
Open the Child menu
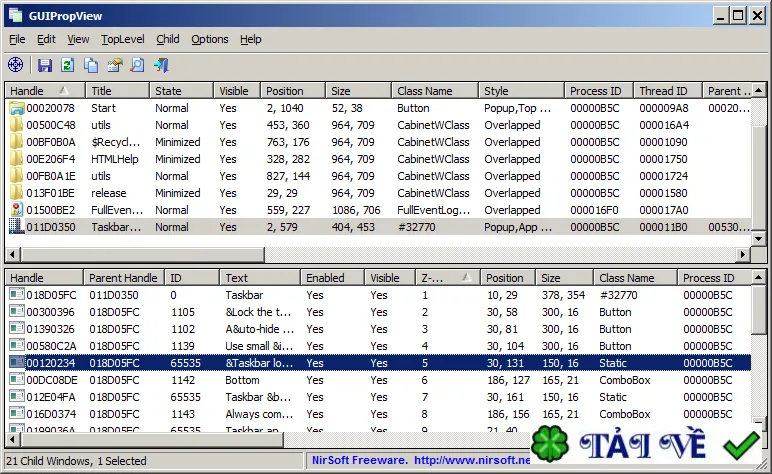coord(168,39)
